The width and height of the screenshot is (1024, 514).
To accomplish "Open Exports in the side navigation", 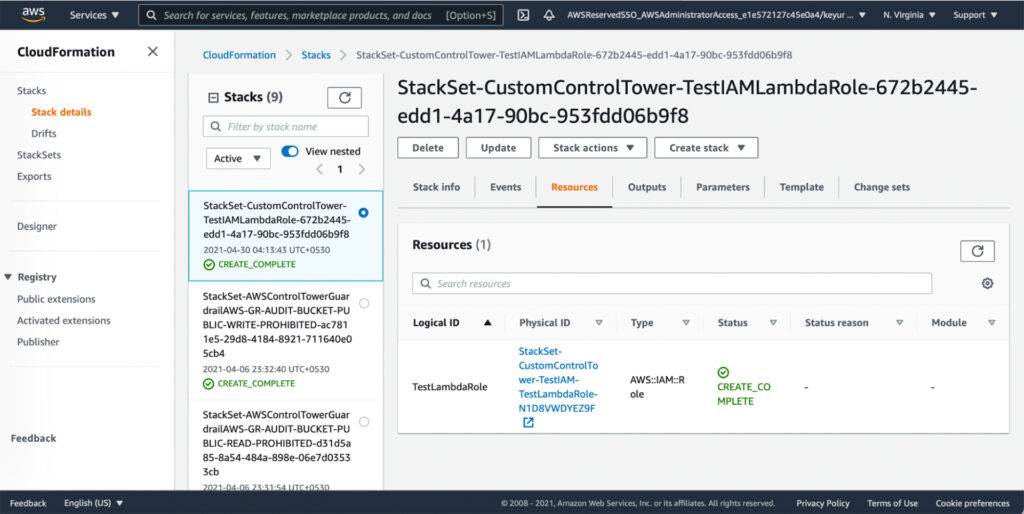I will 34,176.
